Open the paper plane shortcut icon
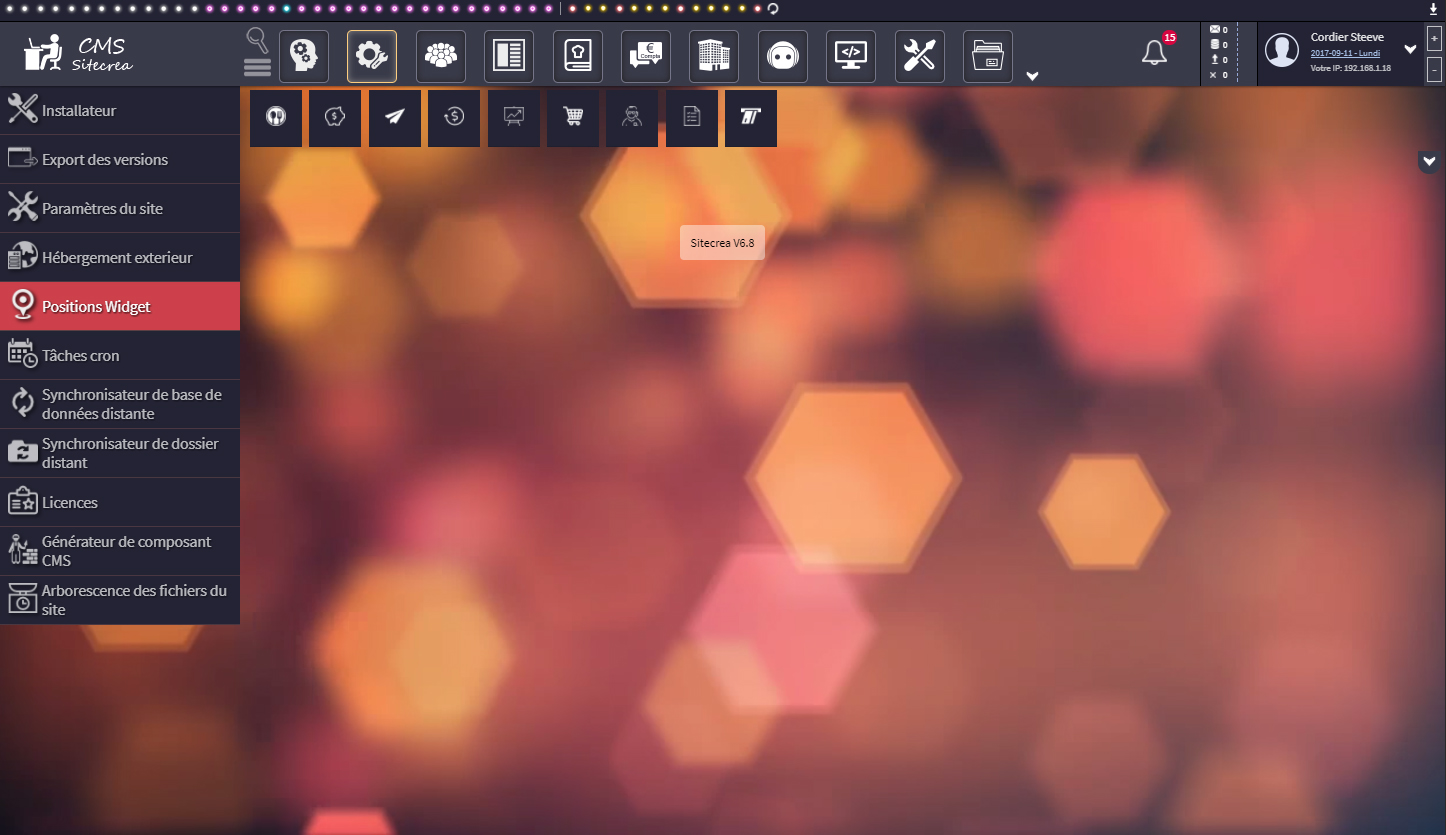 click(395, 117)
